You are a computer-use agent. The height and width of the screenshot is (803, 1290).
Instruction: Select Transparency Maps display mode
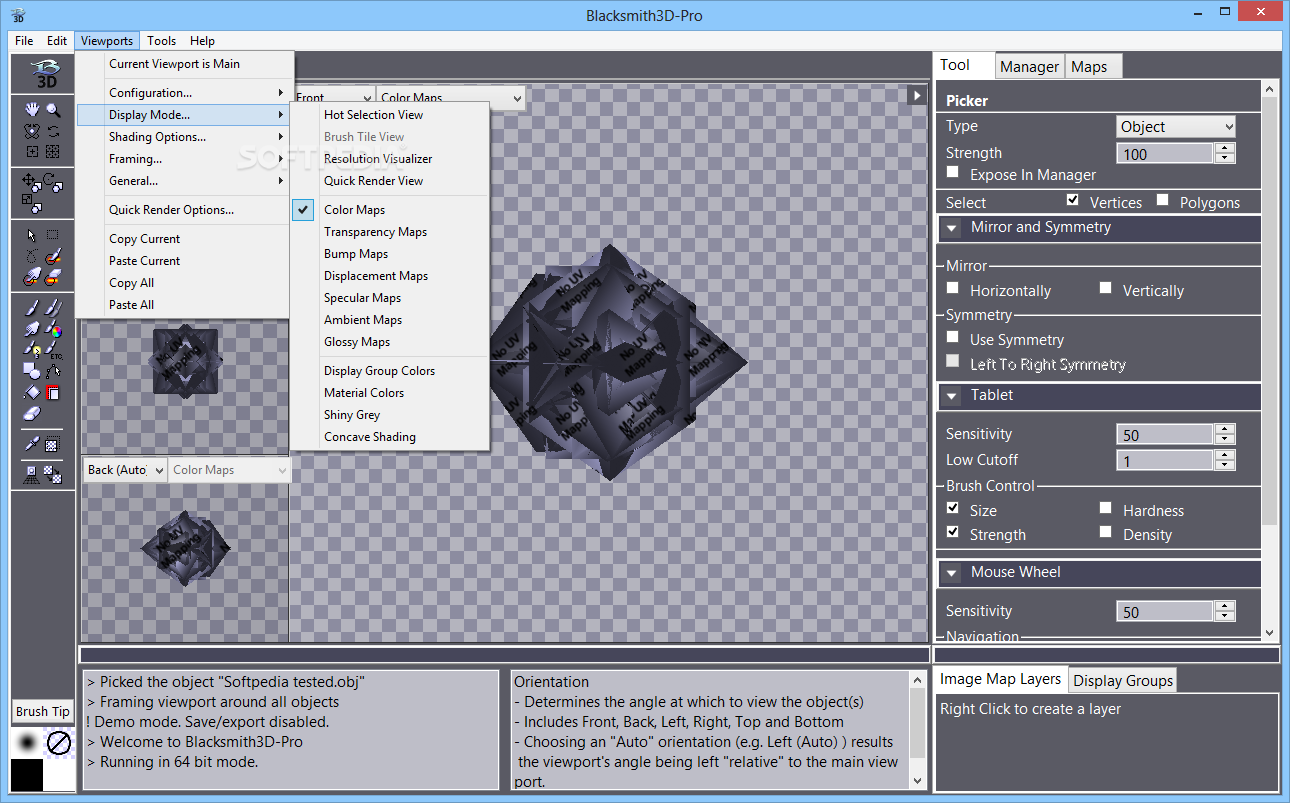point(390,232)
